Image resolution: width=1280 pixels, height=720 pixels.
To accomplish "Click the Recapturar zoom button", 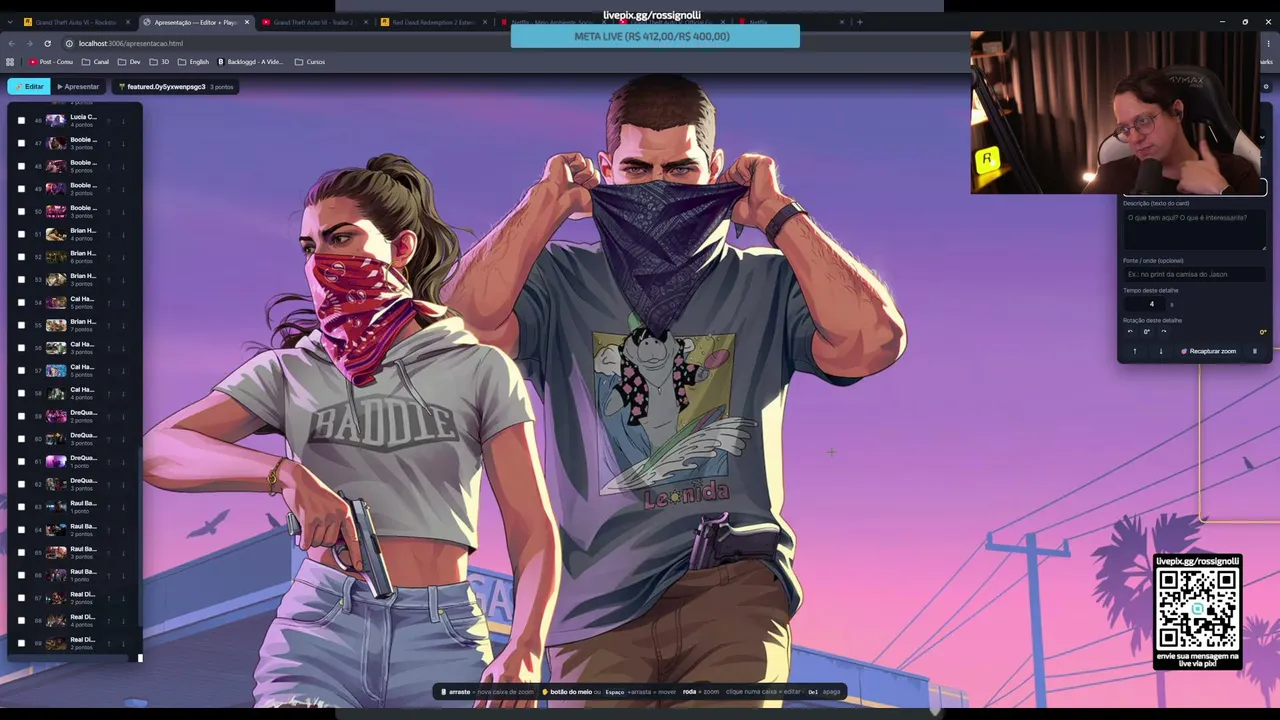I will (x=1209, y=351).
